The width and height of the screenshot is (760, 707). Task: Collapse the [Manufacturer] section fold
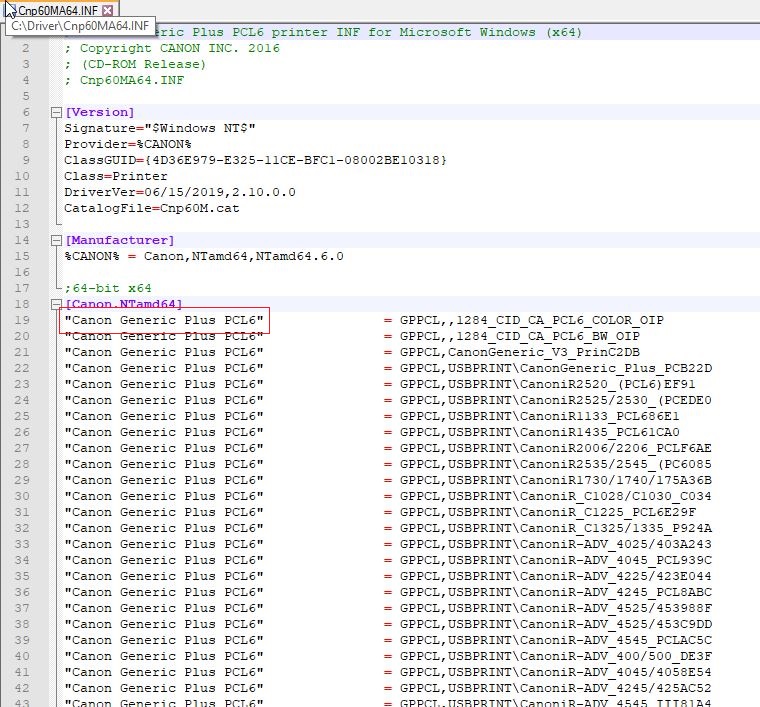tap(56, 241)
